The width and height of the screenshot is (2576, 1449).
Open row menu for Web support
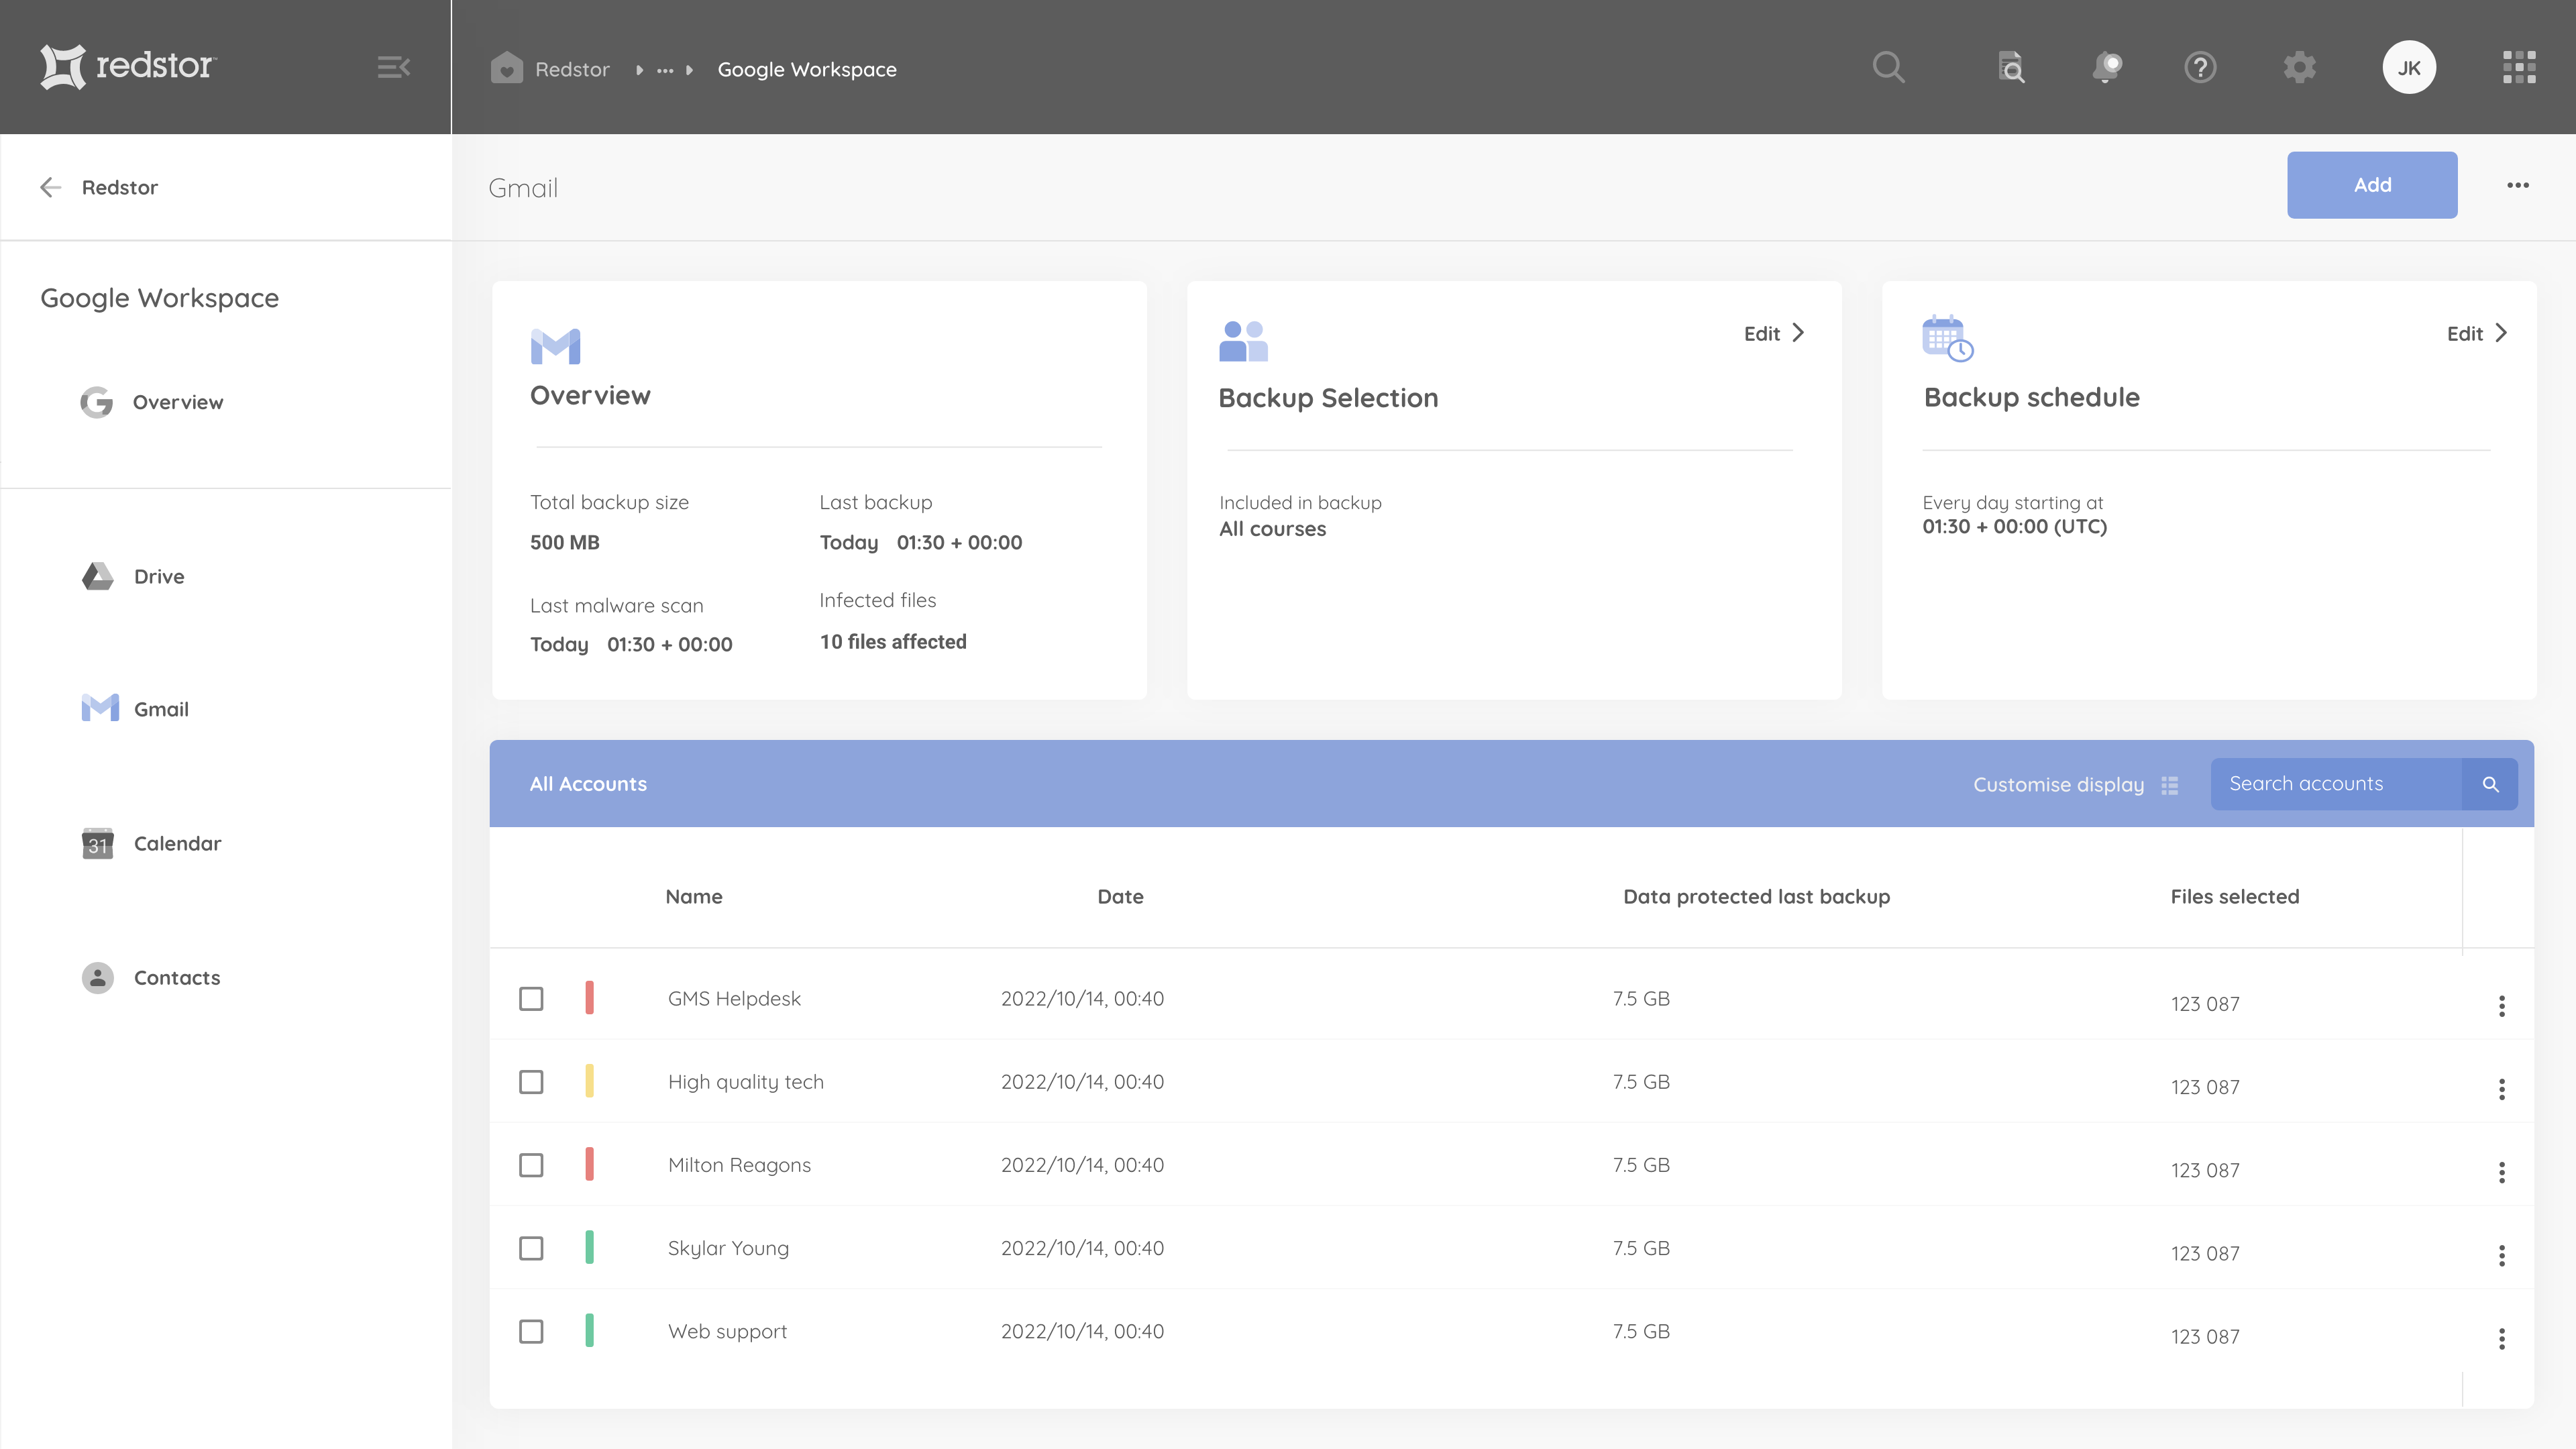2502,1338
